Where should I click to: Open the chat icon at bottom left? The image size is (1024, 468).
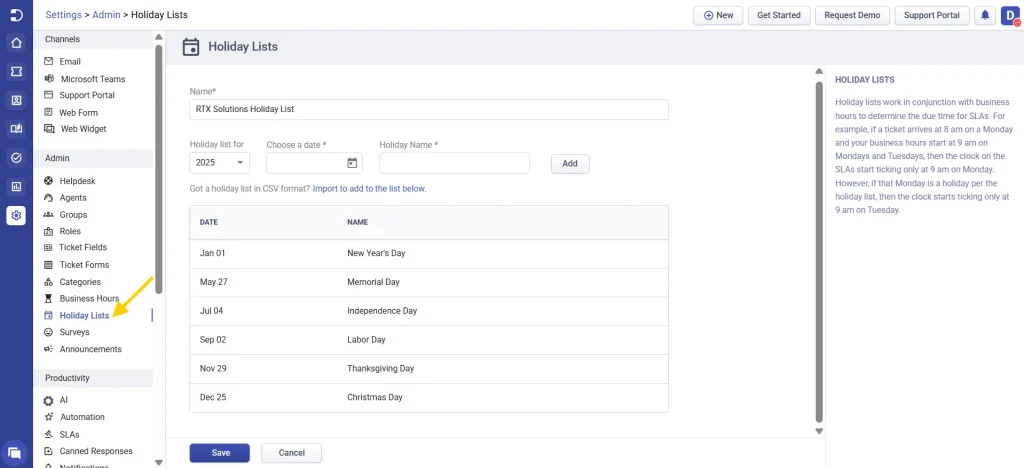point(15,453)
